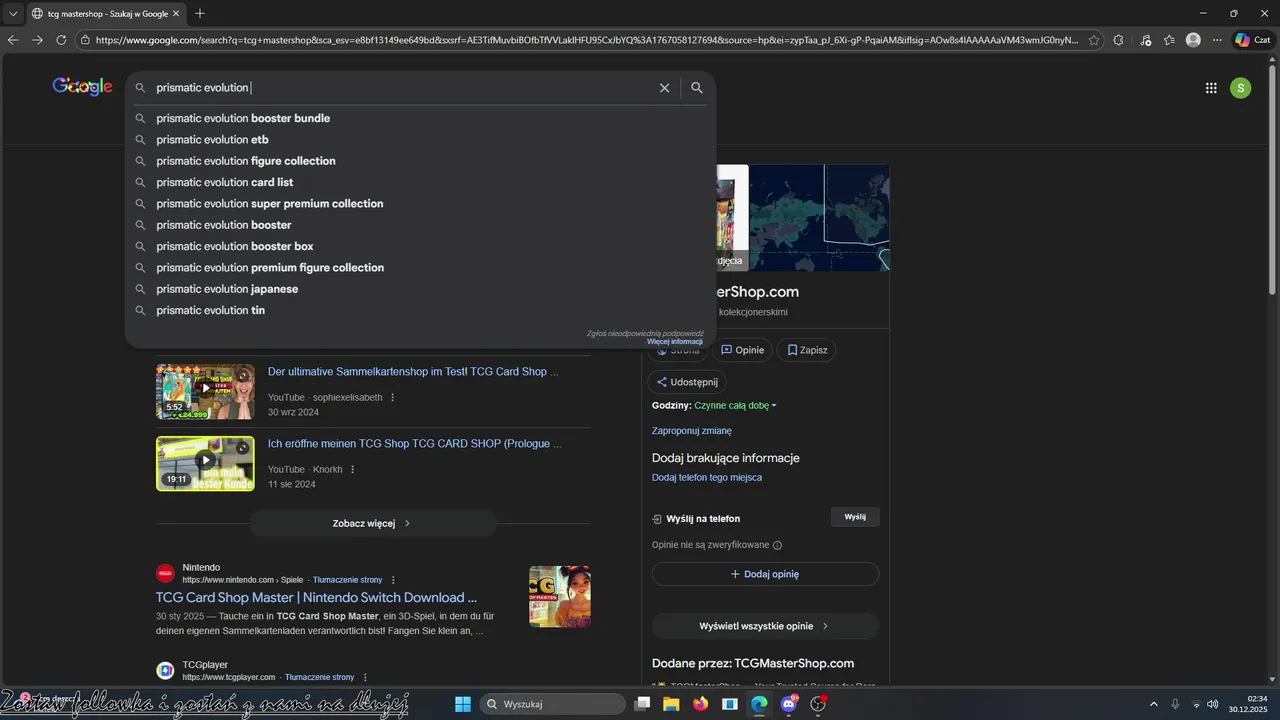This screenshot has height=720, width=1280.
Task: Open OBS Studio from the taskbar
Action: 818,704
